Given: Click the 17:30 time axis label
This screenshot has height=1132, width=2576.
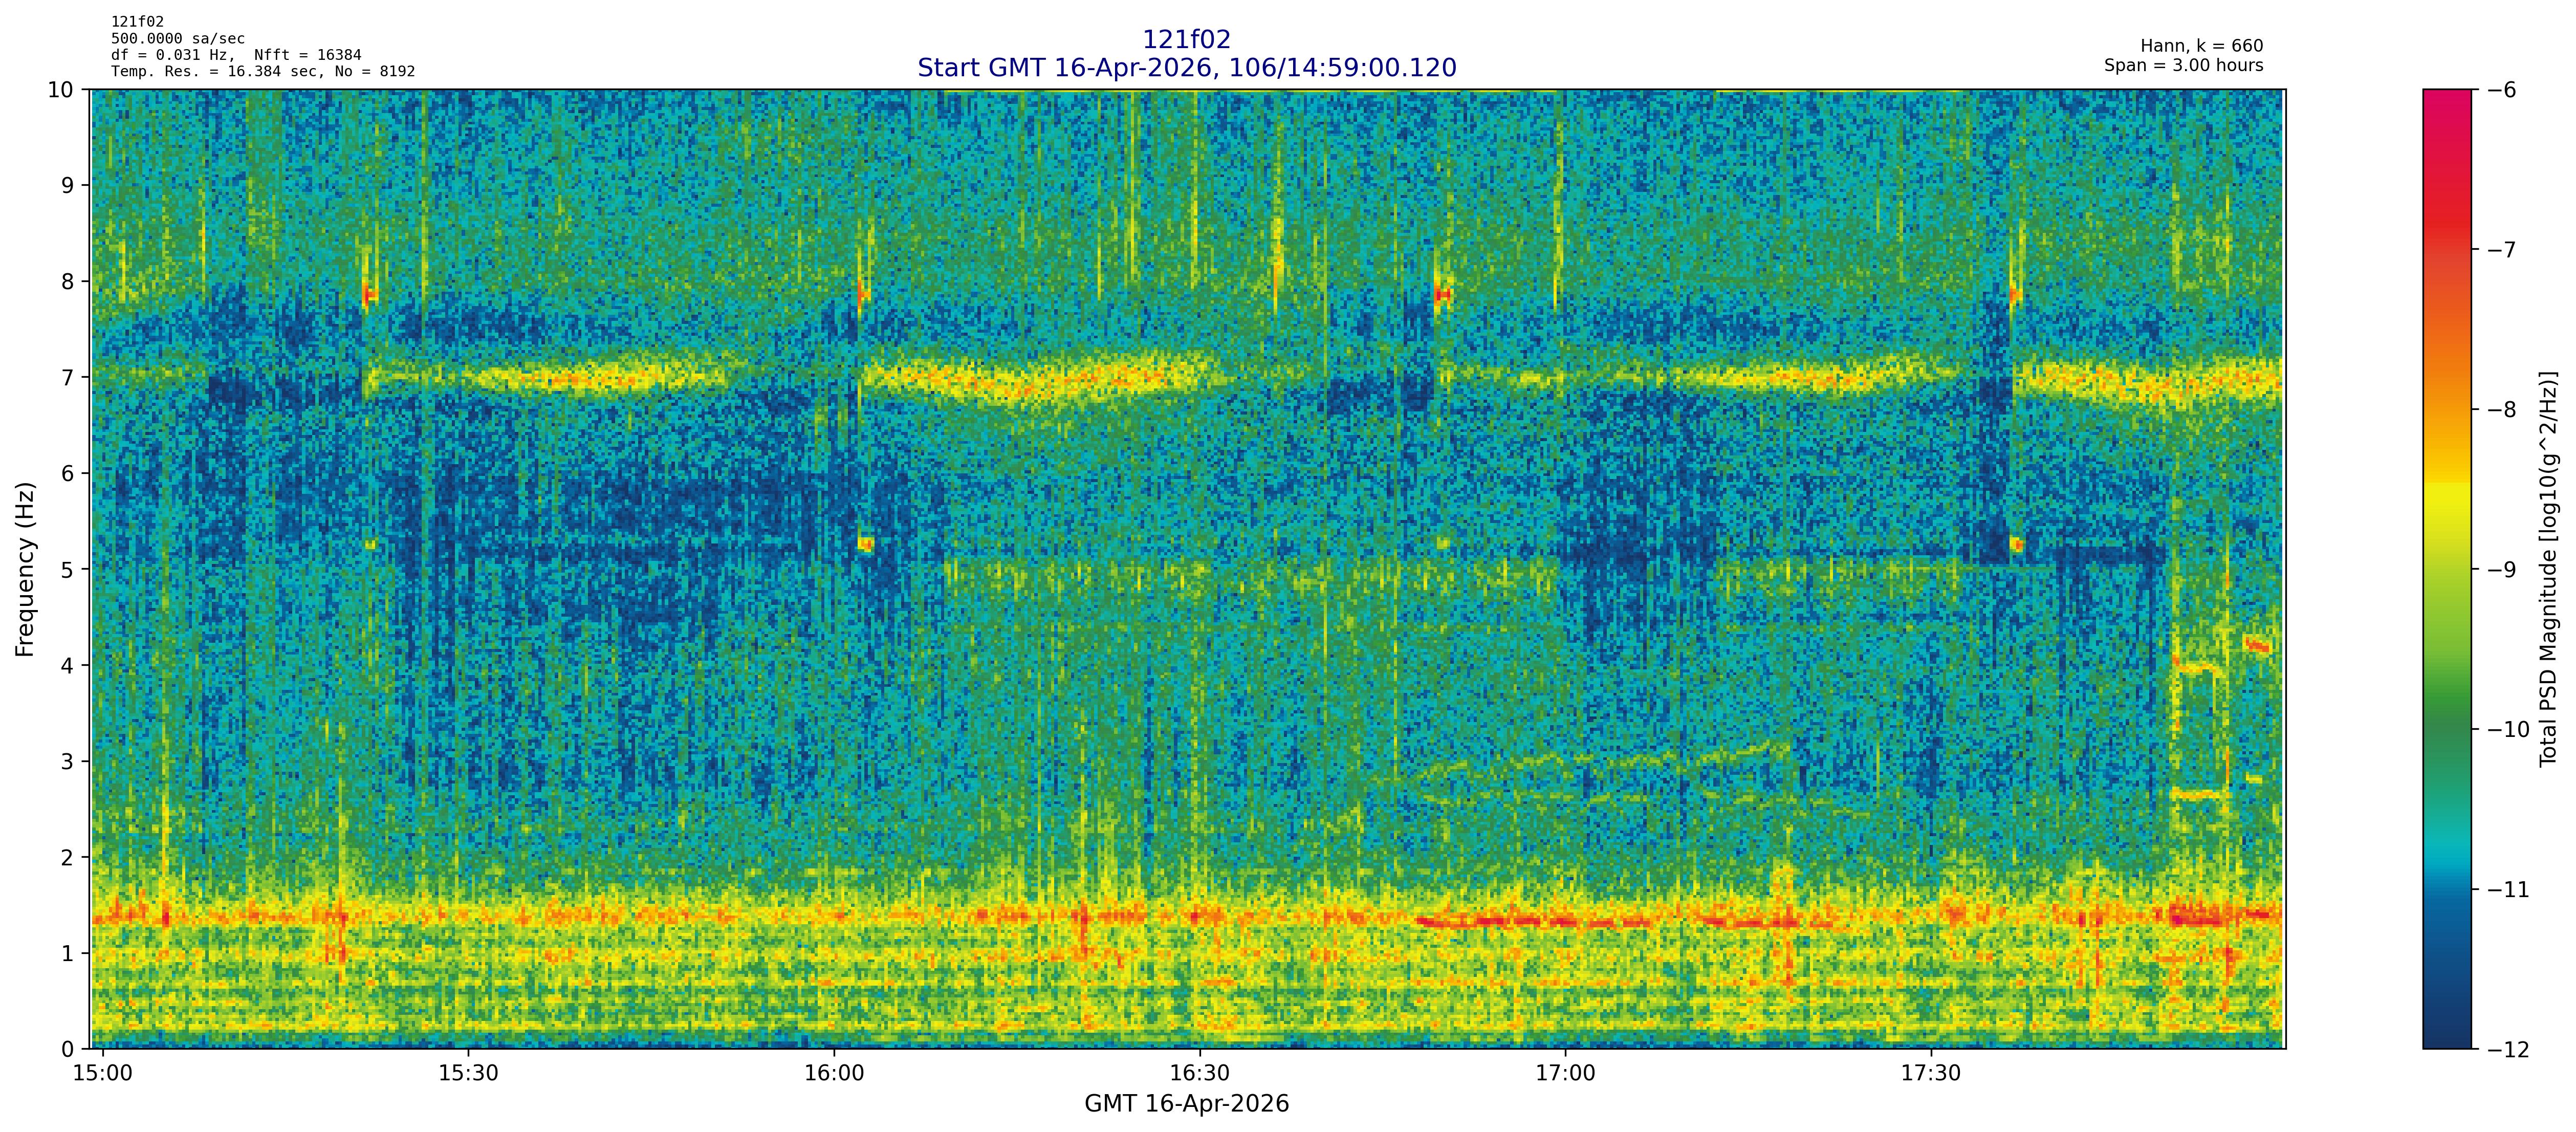Looking at the screenshot, I should pos(1931,1073).
